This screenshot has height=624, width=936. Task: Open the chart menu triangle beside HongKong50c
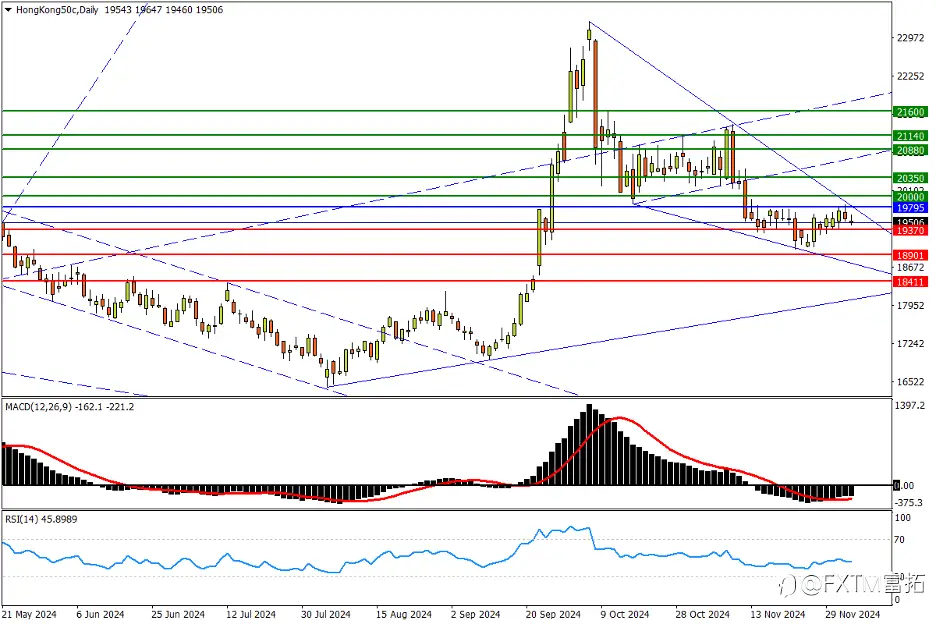[8, 10]
